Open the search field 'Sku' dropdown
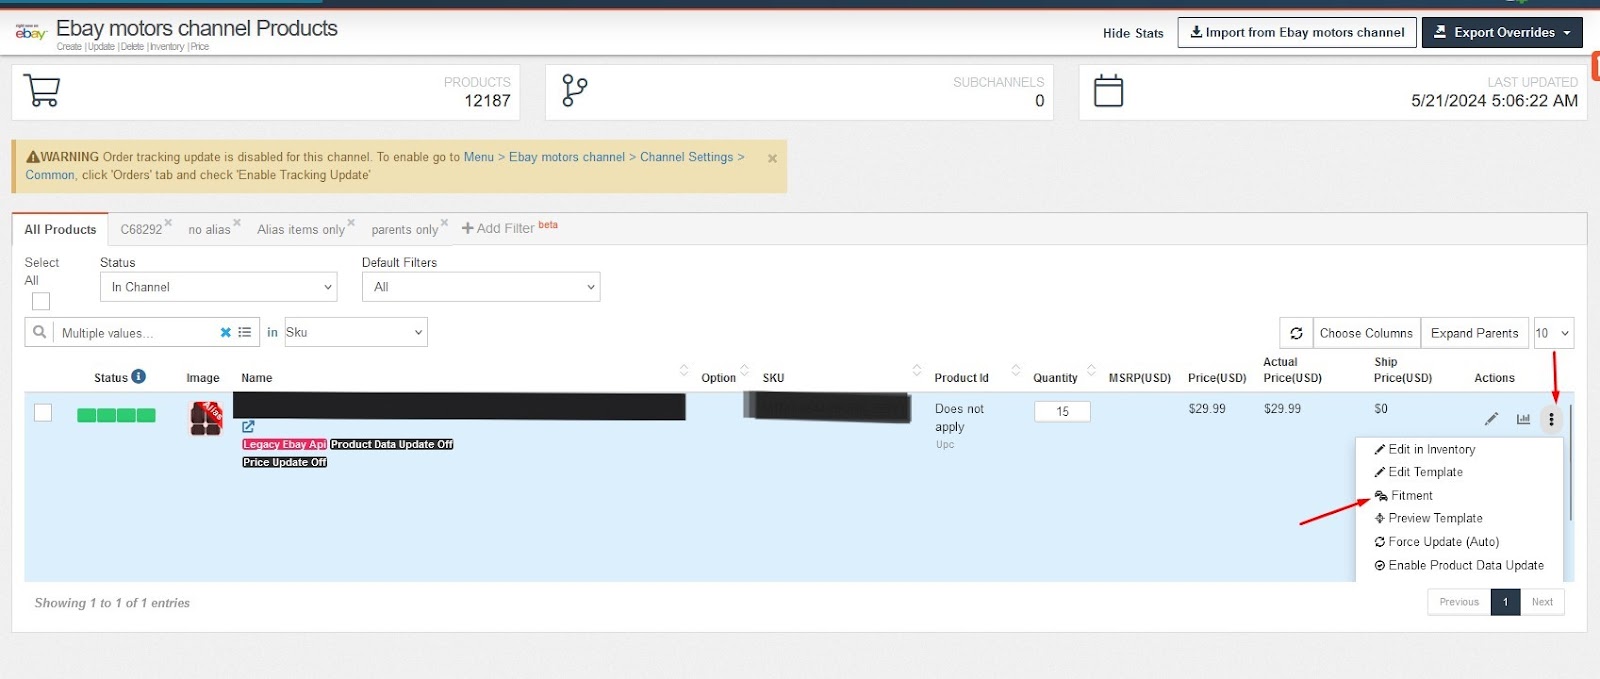The image size is (1600, 679). point(356,332)
